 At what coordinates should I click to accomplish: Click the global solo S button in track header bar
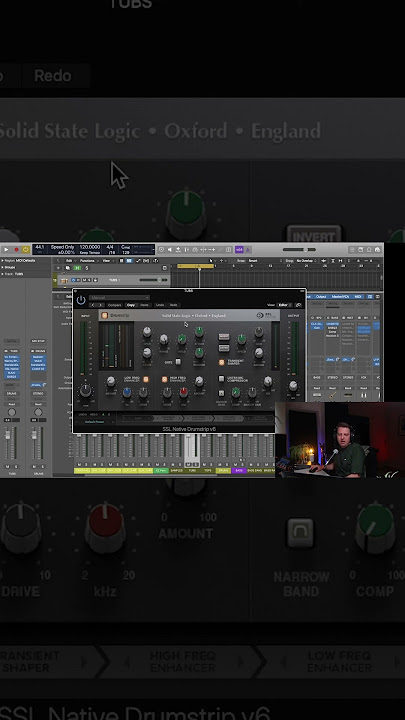87,268
